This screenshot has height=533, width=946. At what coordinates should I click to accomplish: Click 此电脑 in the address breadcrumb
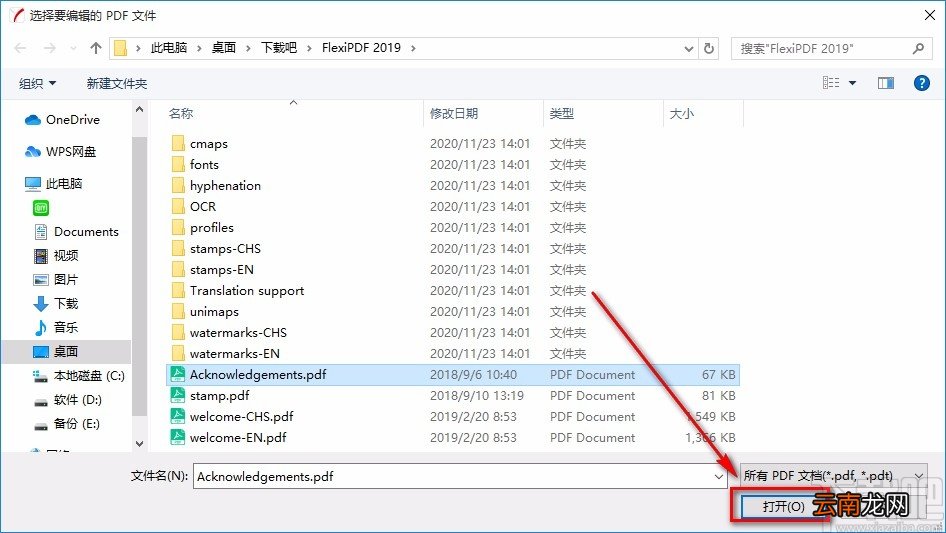point(169,48)
